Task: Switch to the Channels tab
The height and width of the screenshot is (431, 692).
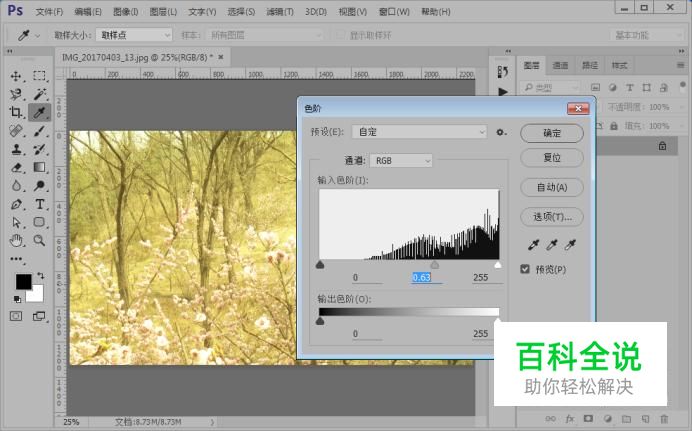Action: coord(560,65)
